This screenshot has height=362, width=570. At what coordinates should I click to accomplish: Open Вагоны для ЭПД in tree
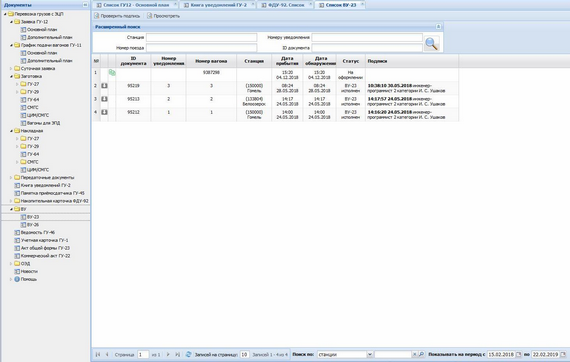[44, 123]
